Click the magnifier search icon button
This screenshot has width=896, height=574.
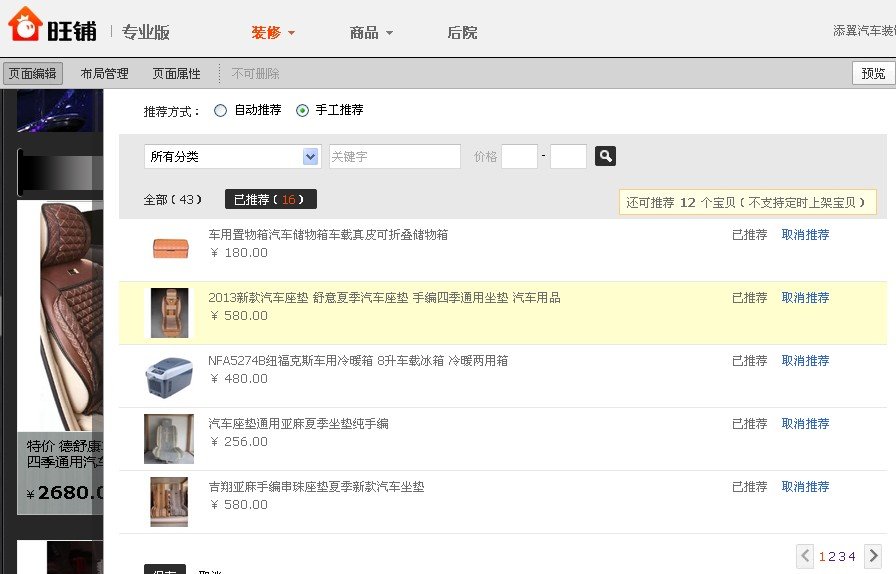coord(605,156)
